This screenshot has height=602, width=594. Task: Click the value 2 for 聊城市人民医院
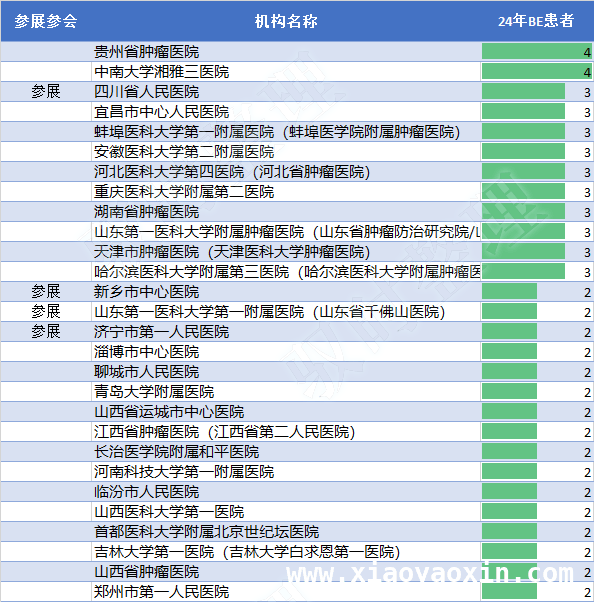(587, 372)
